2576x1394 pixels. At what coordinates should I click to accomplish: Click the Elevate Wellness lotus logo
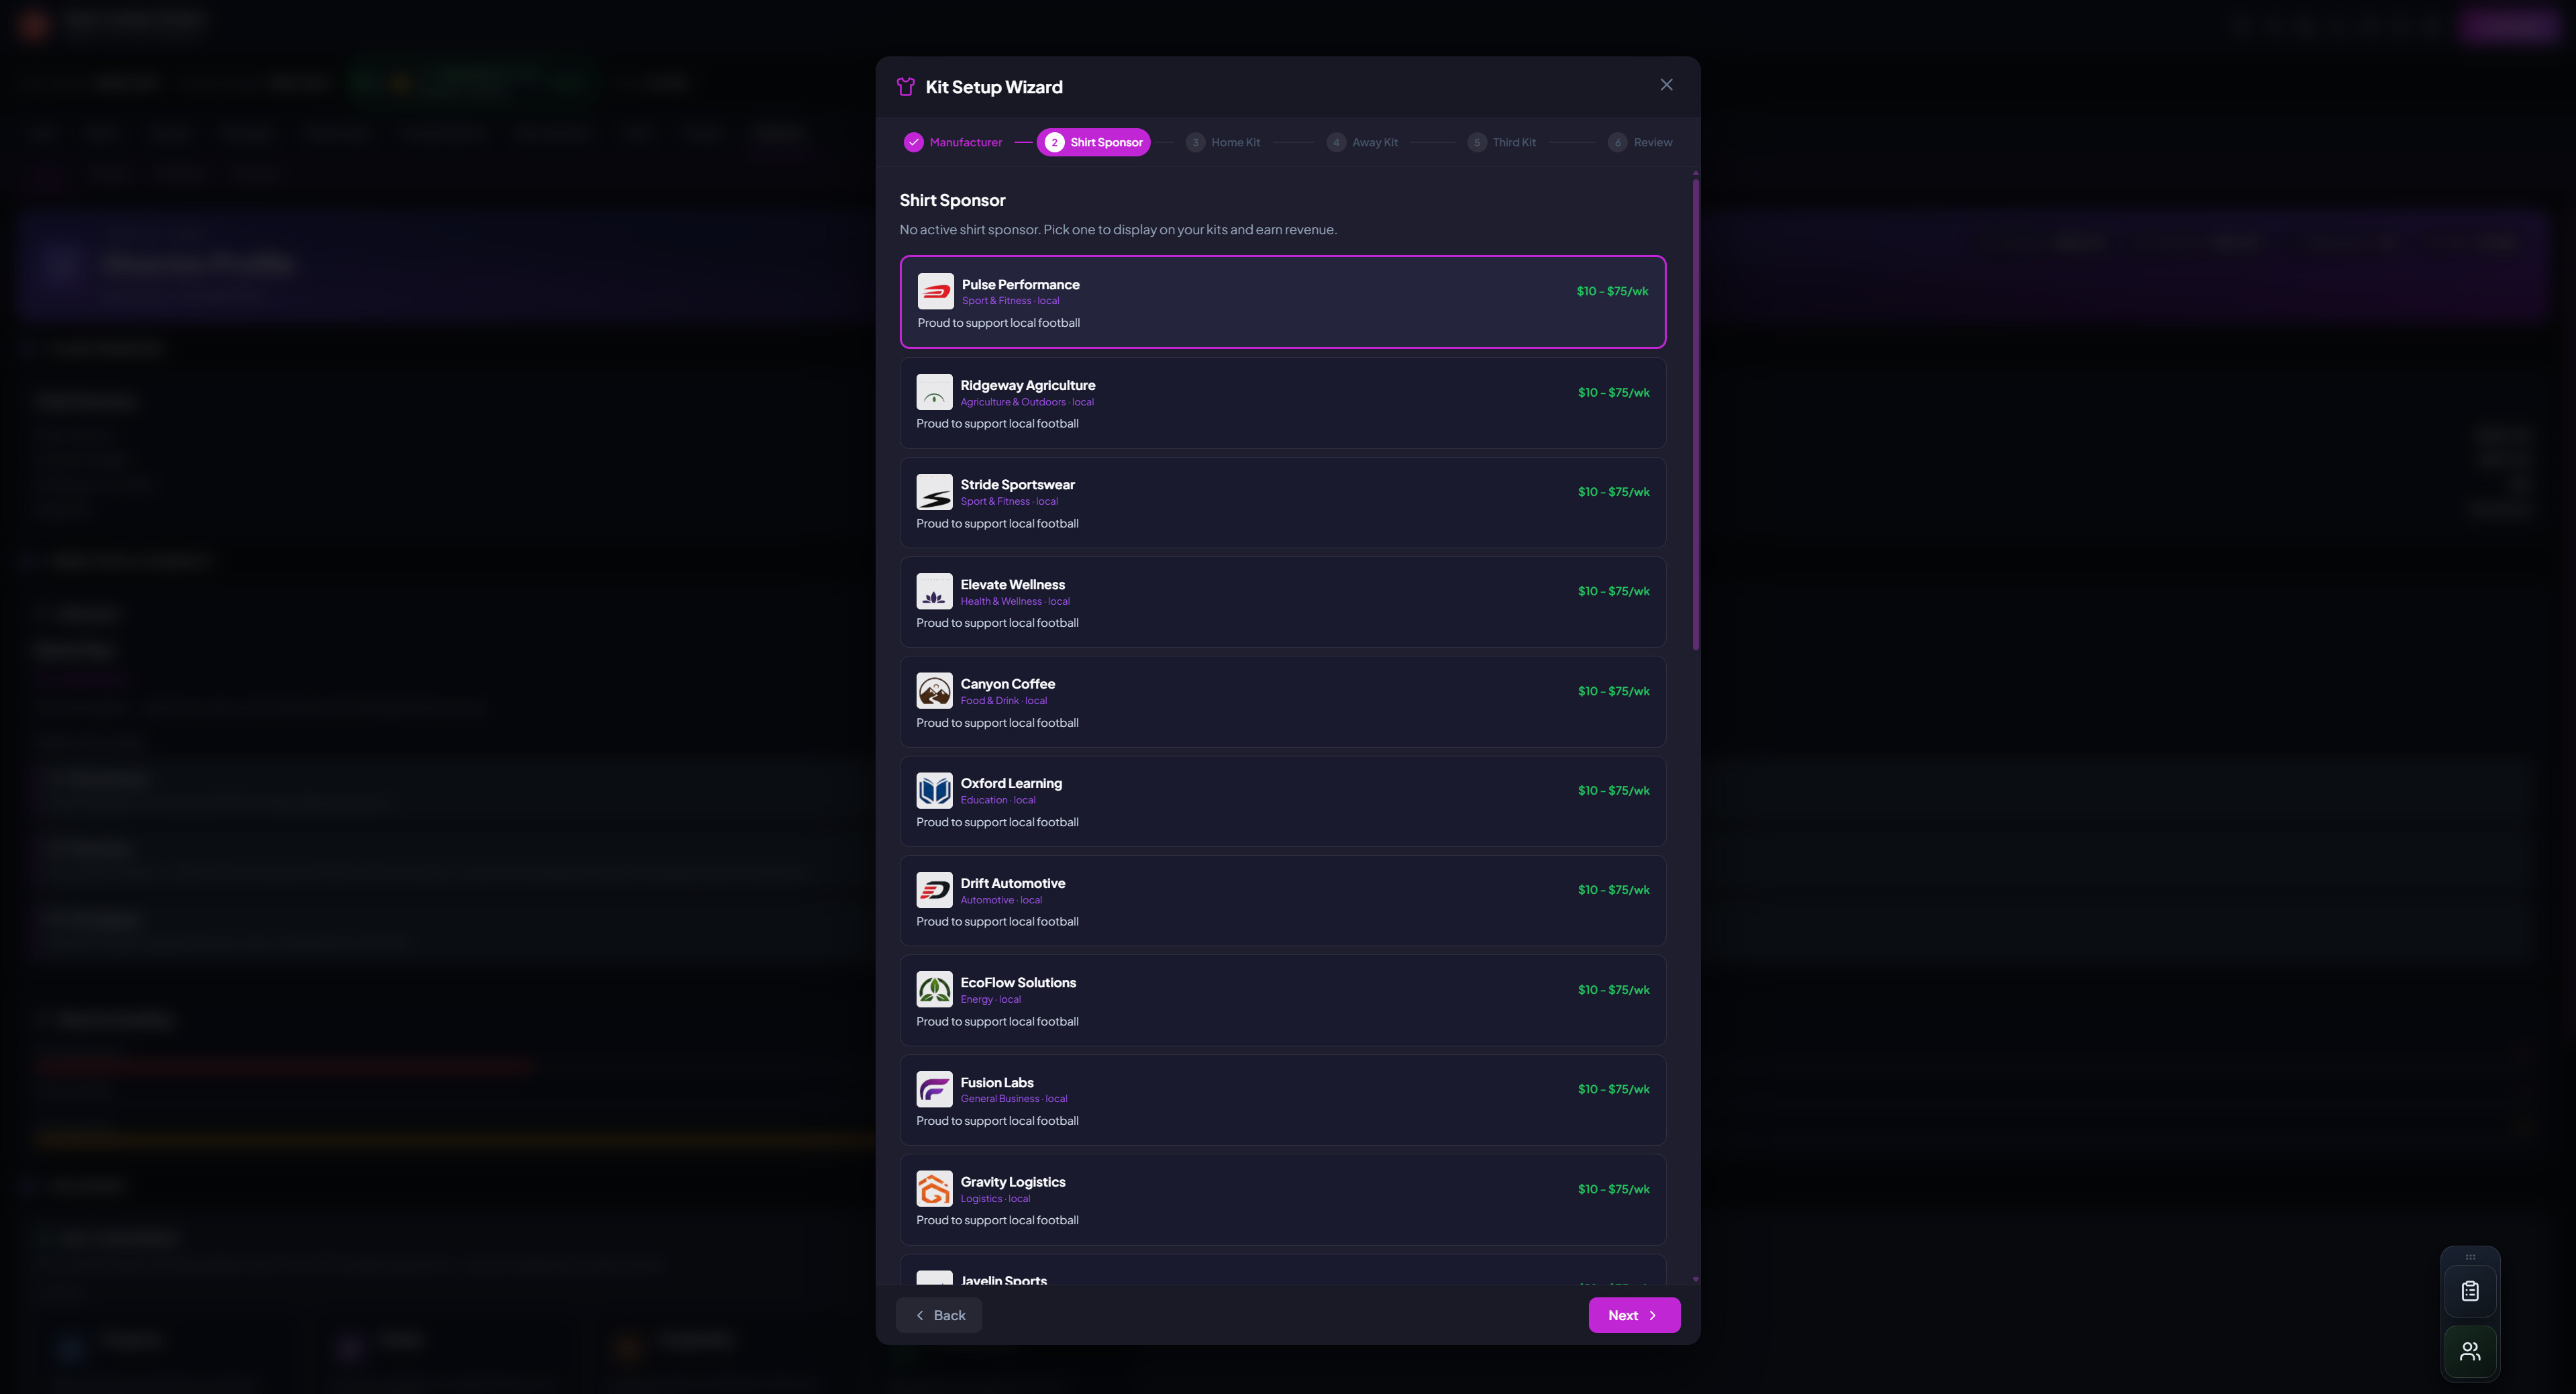pyautogui.click(x=934, y=591)
